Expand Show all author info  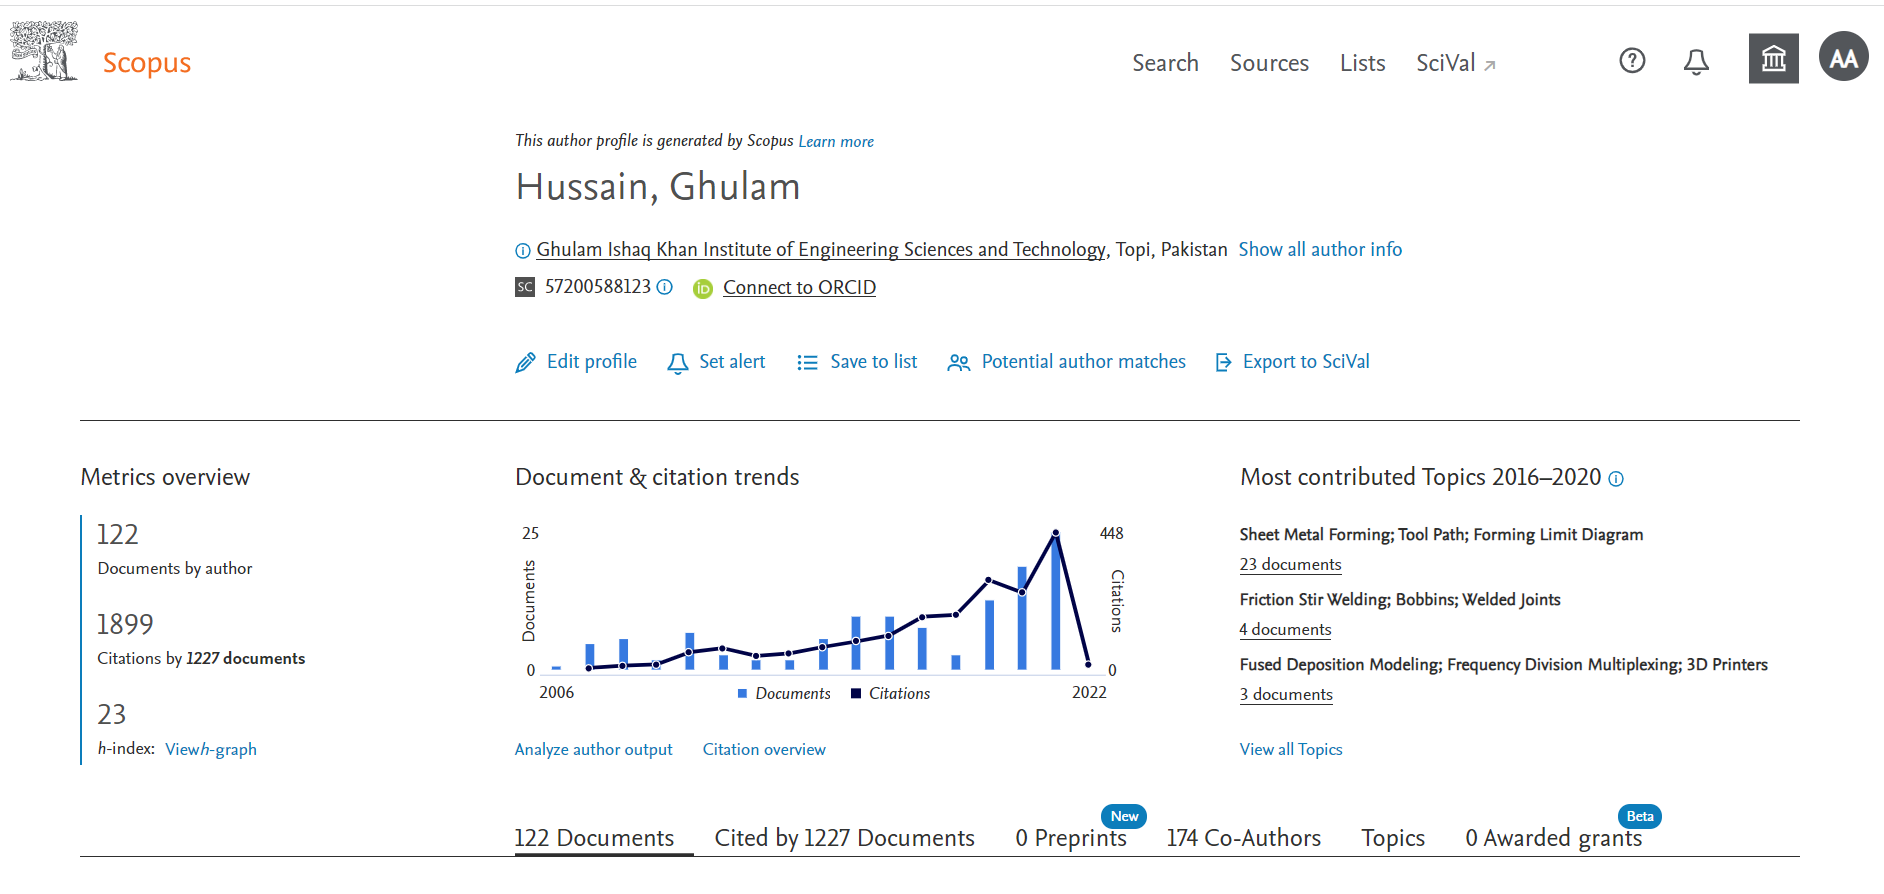pyautogui.click(x=1319, y=250)
